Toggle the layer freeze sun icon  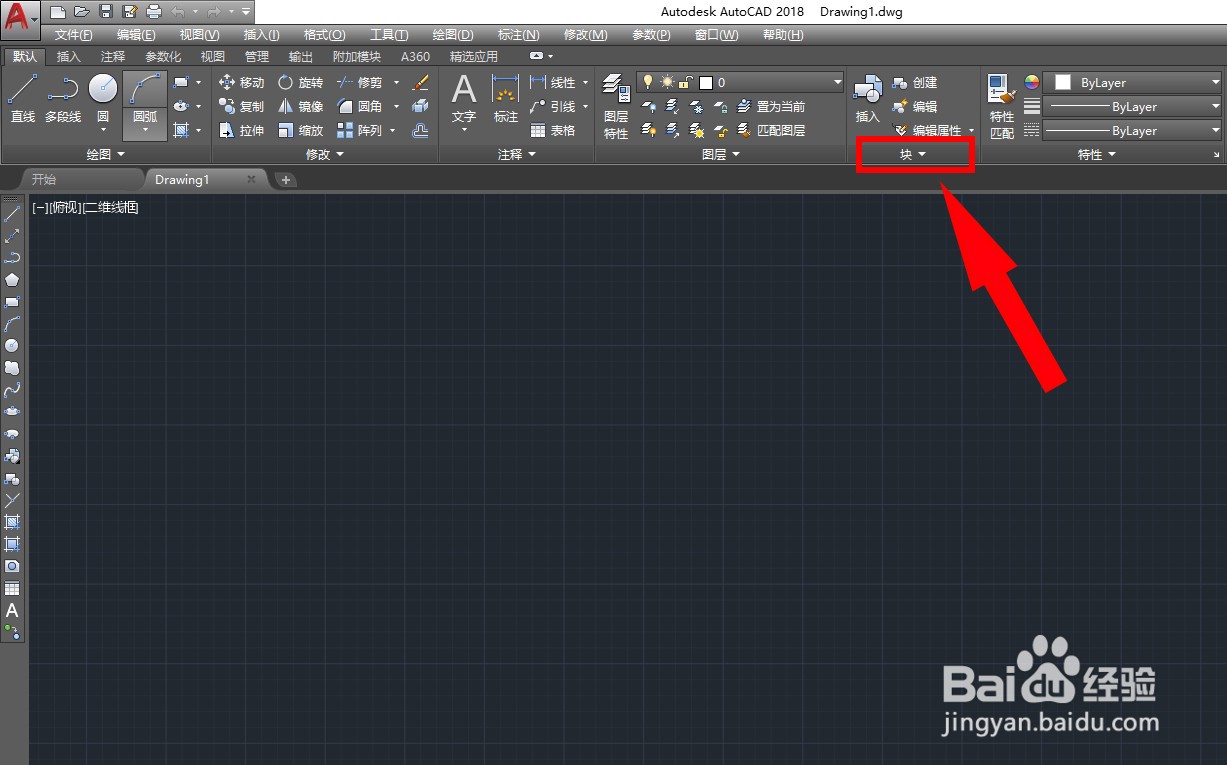(666, 83)
